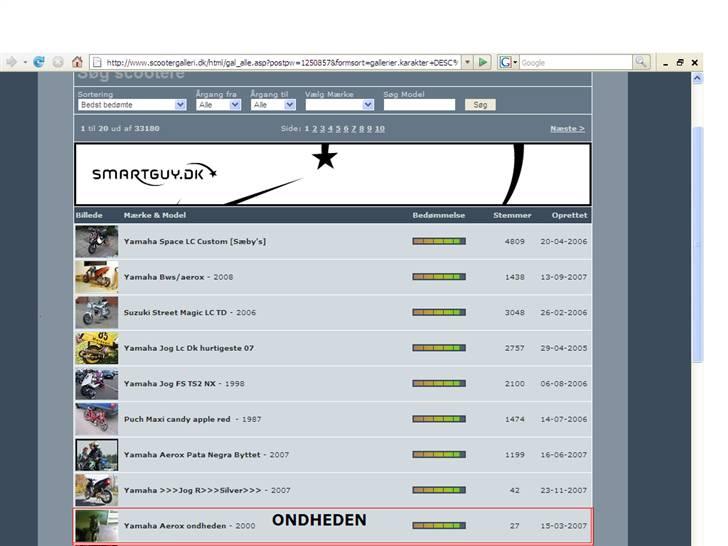The image size is (728, 546).
Task: Open page 10 of results
Action: [x=380, y=129]
